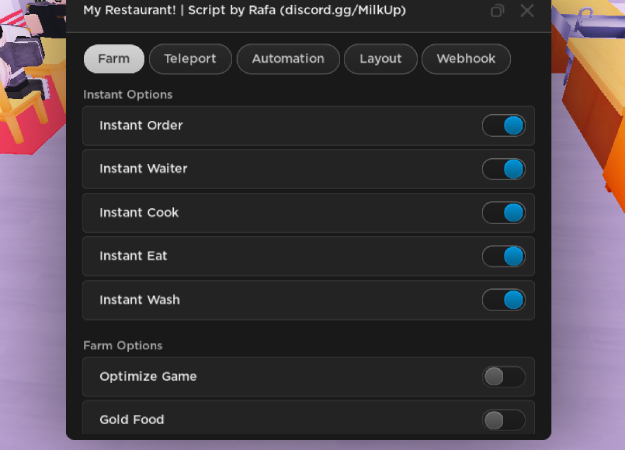Viewport: 625px width, 450px height.
Task: Click the Instant Cook row label
Action: click(139, 212)
